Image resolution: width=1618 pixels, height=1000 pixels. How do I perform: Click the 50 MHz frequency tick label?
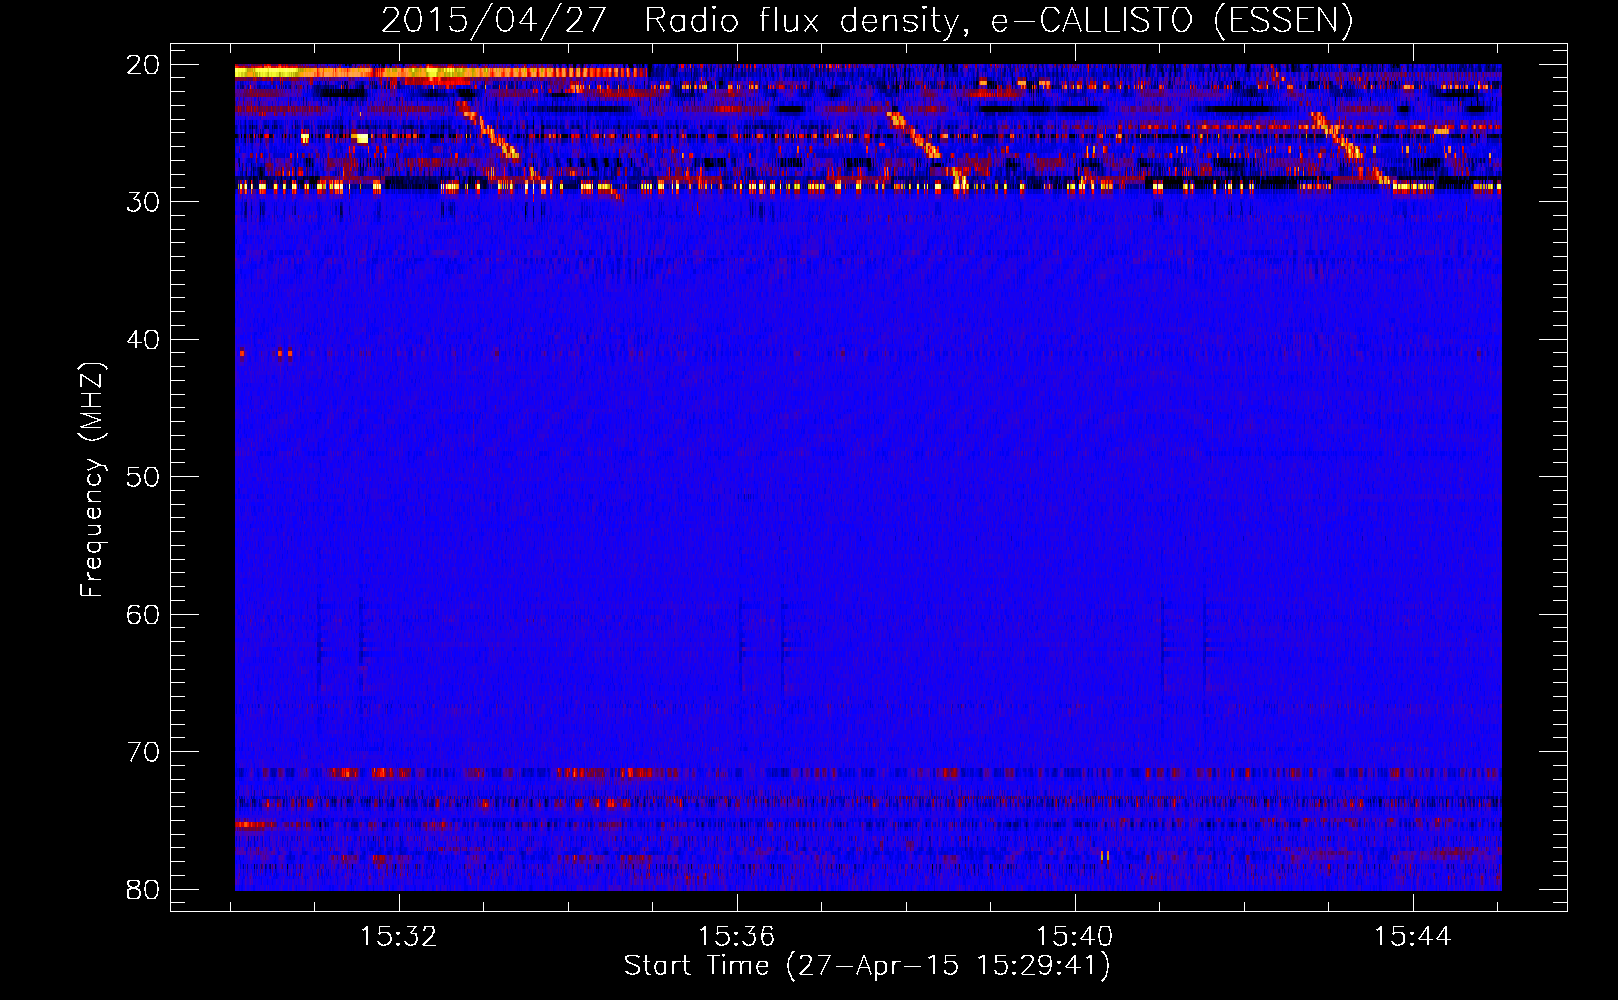pos(143,476)
